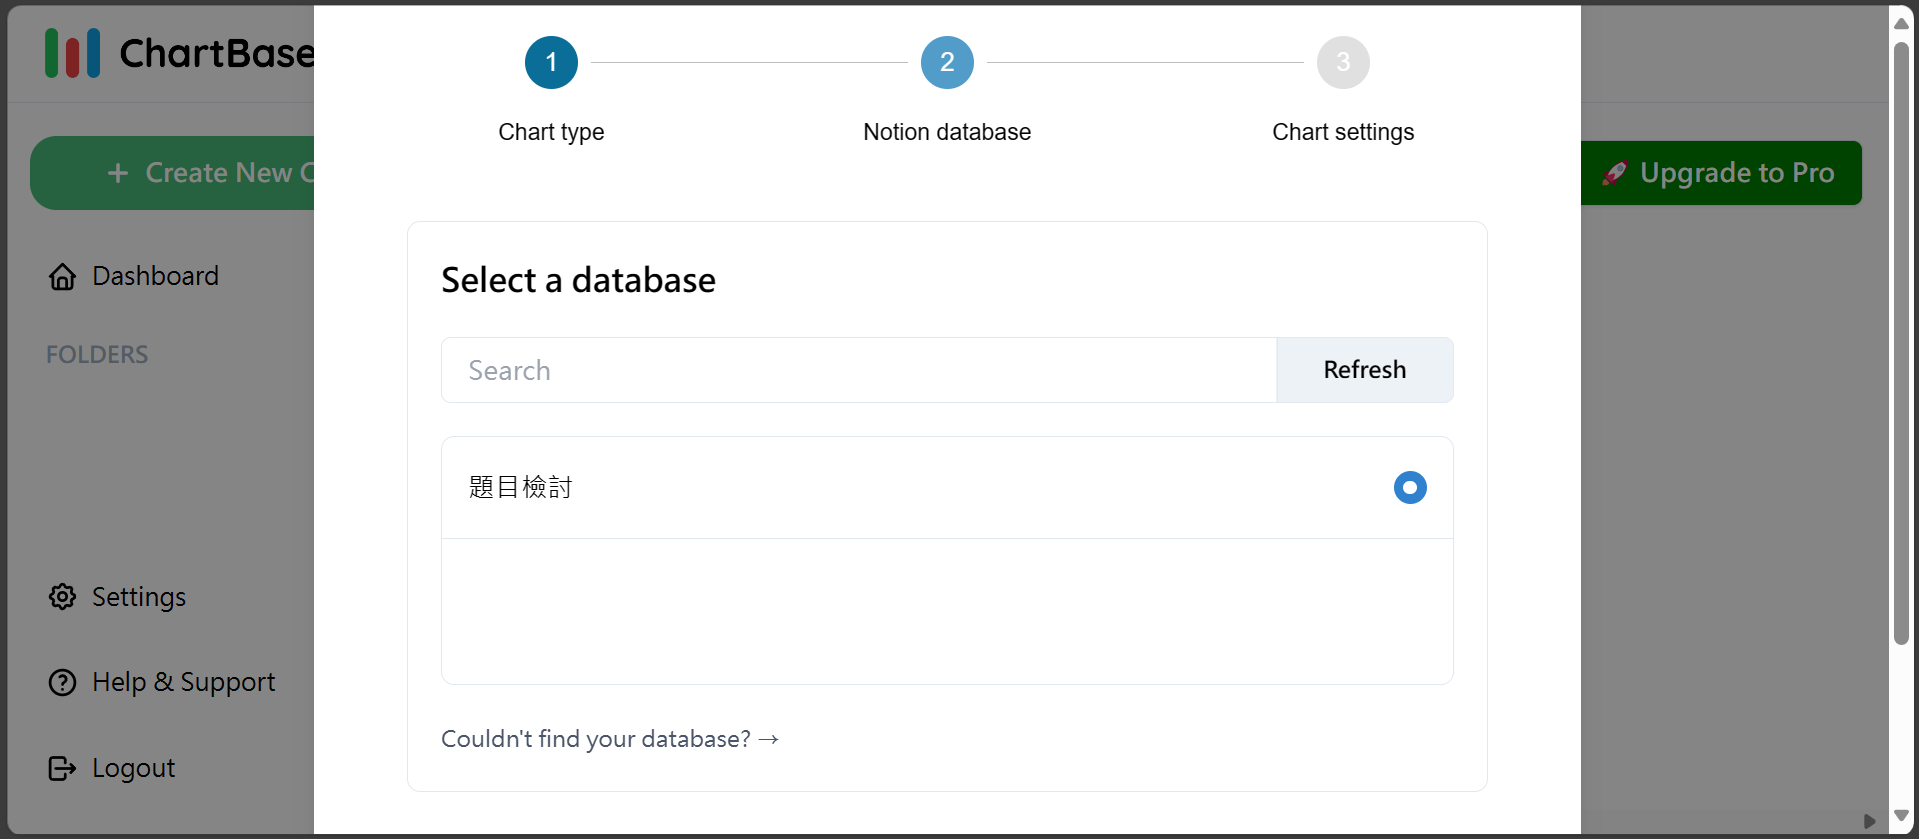This screenshot has height=839, width=1919.
Task: Click the Select a database heading
Action: [578, 280]
